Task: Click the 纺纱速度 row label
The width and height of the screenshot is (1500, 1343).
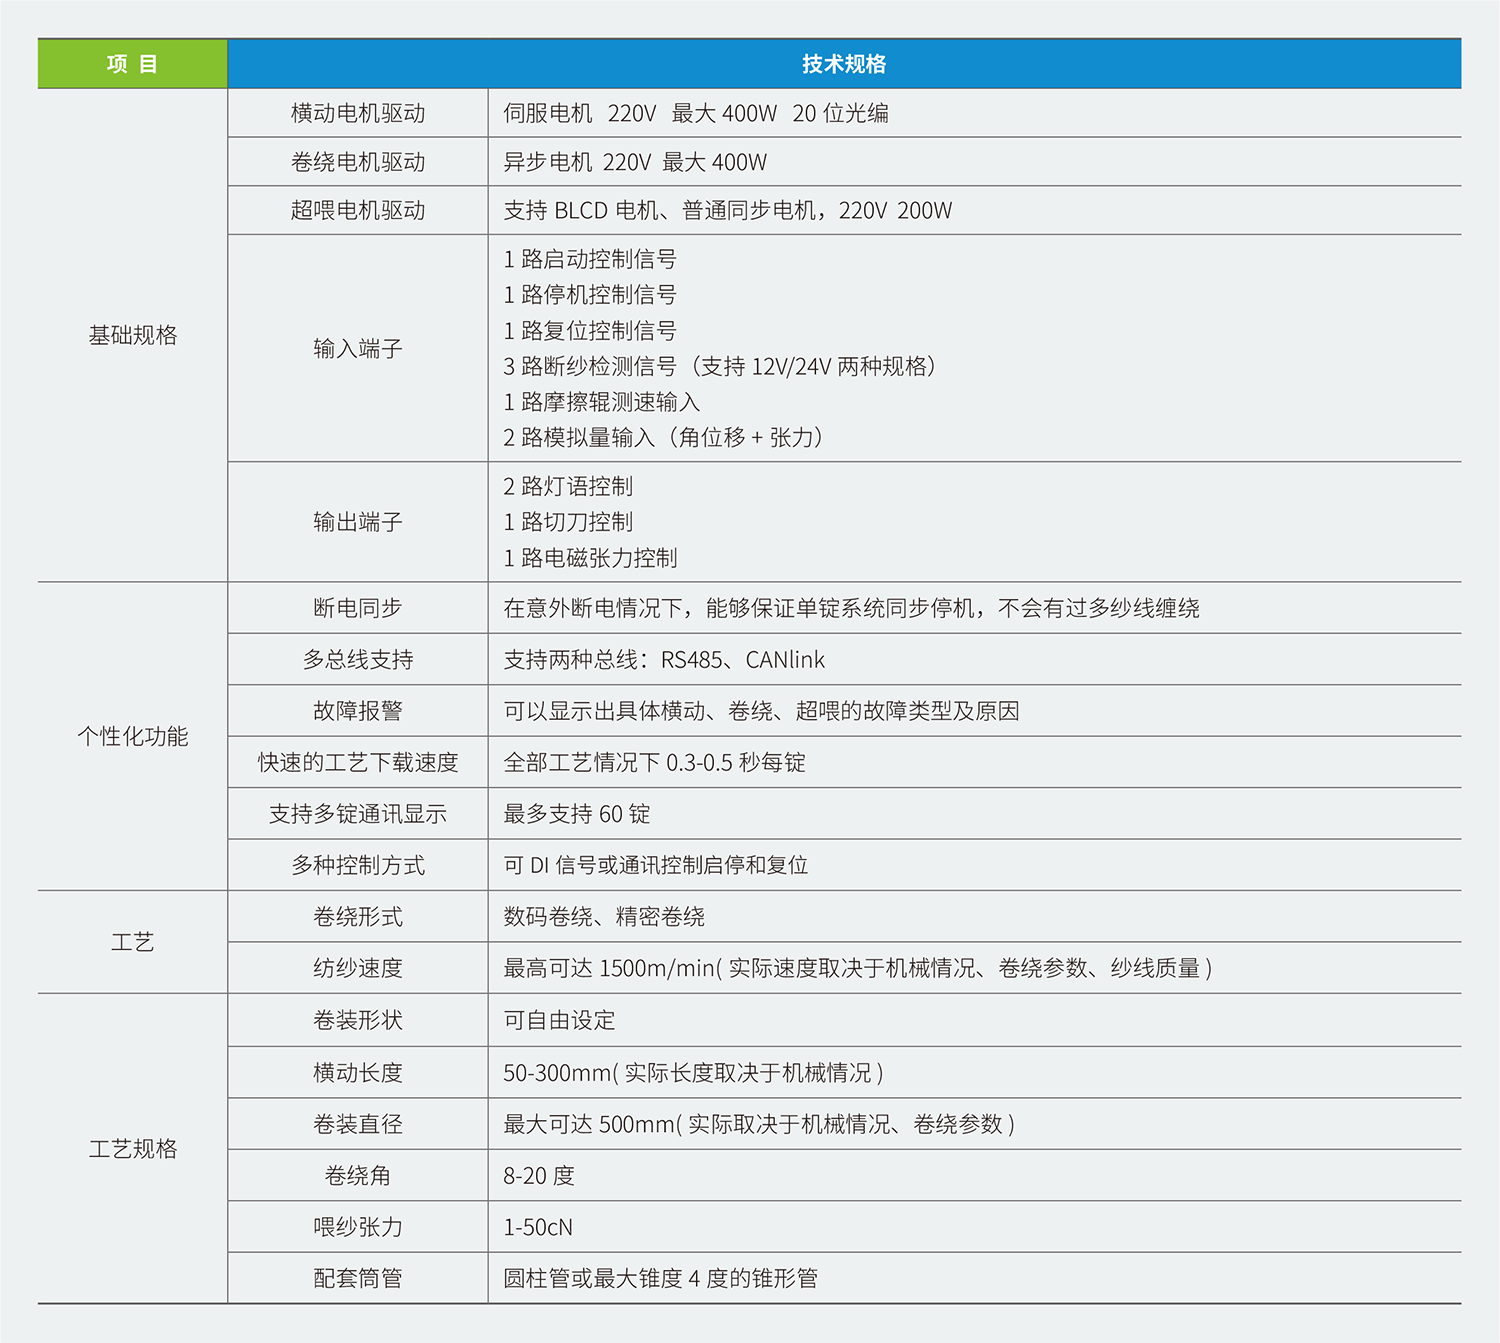Action: (357, 968)
